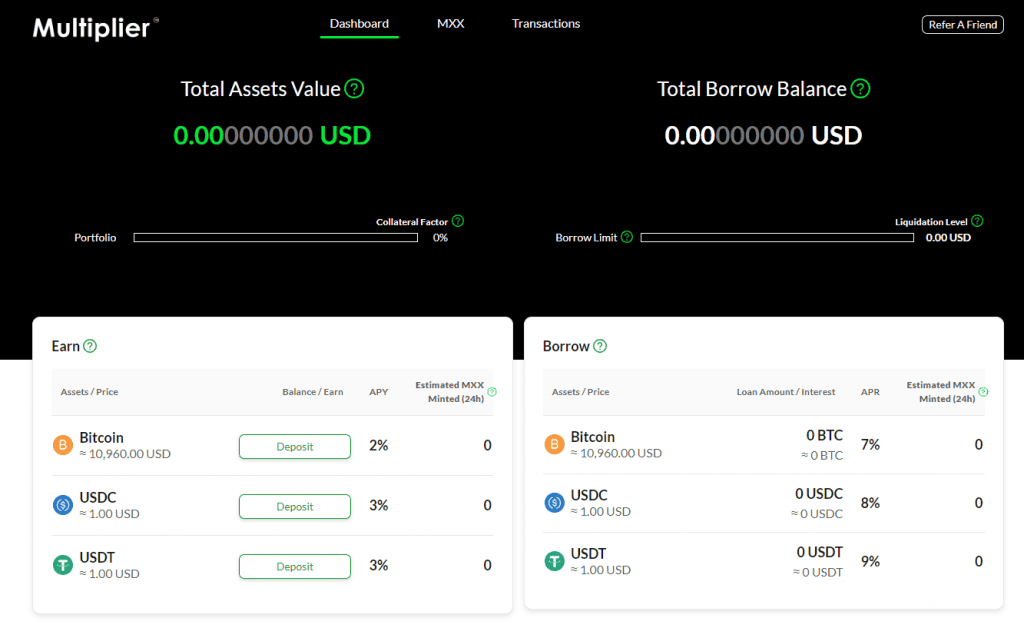Deposit Bitcoin in the Earn panel
The height and width of the screenshot is (628, 1024).
point(295,447)
